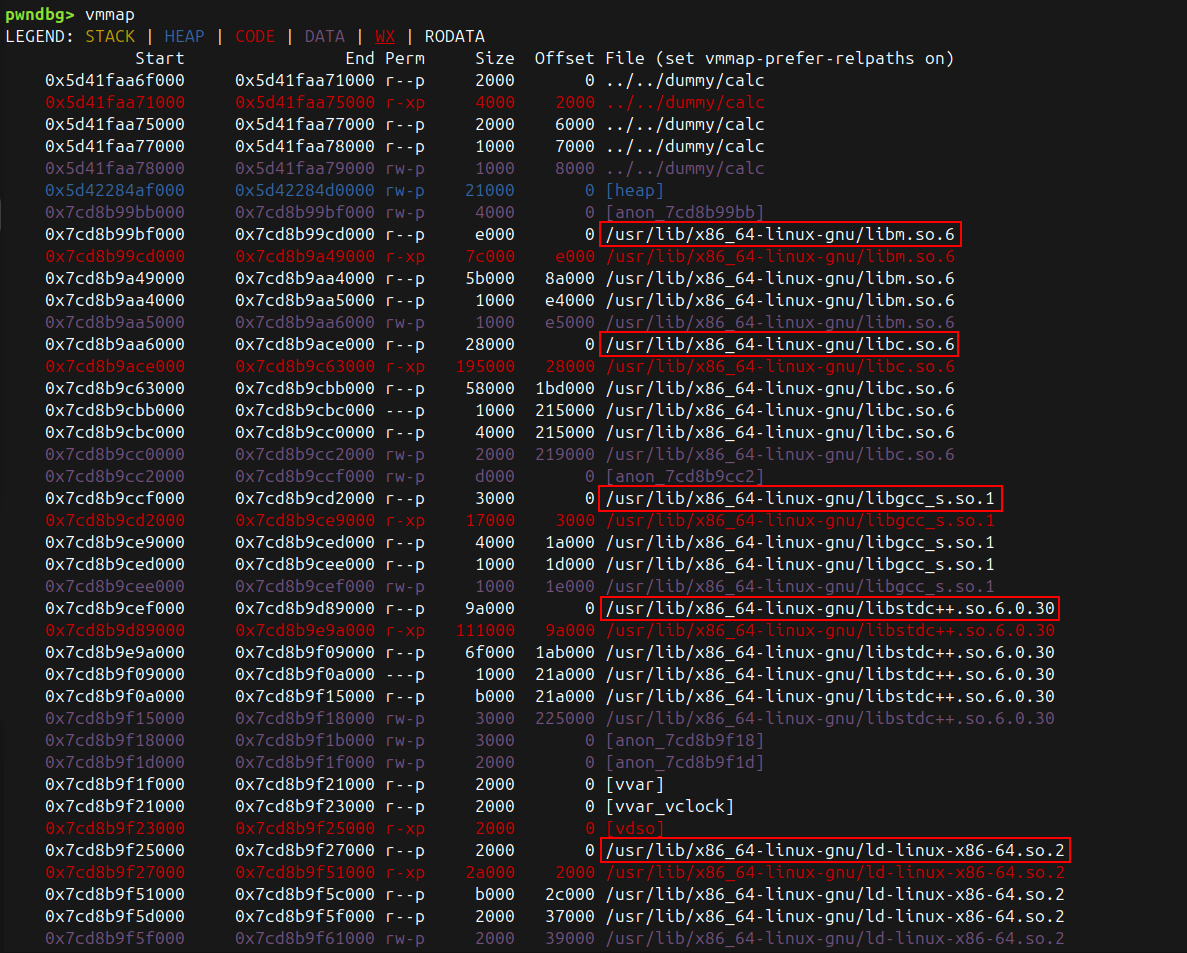
Task: Click the pwndbg> prompt
Action: tap(39, 15)
